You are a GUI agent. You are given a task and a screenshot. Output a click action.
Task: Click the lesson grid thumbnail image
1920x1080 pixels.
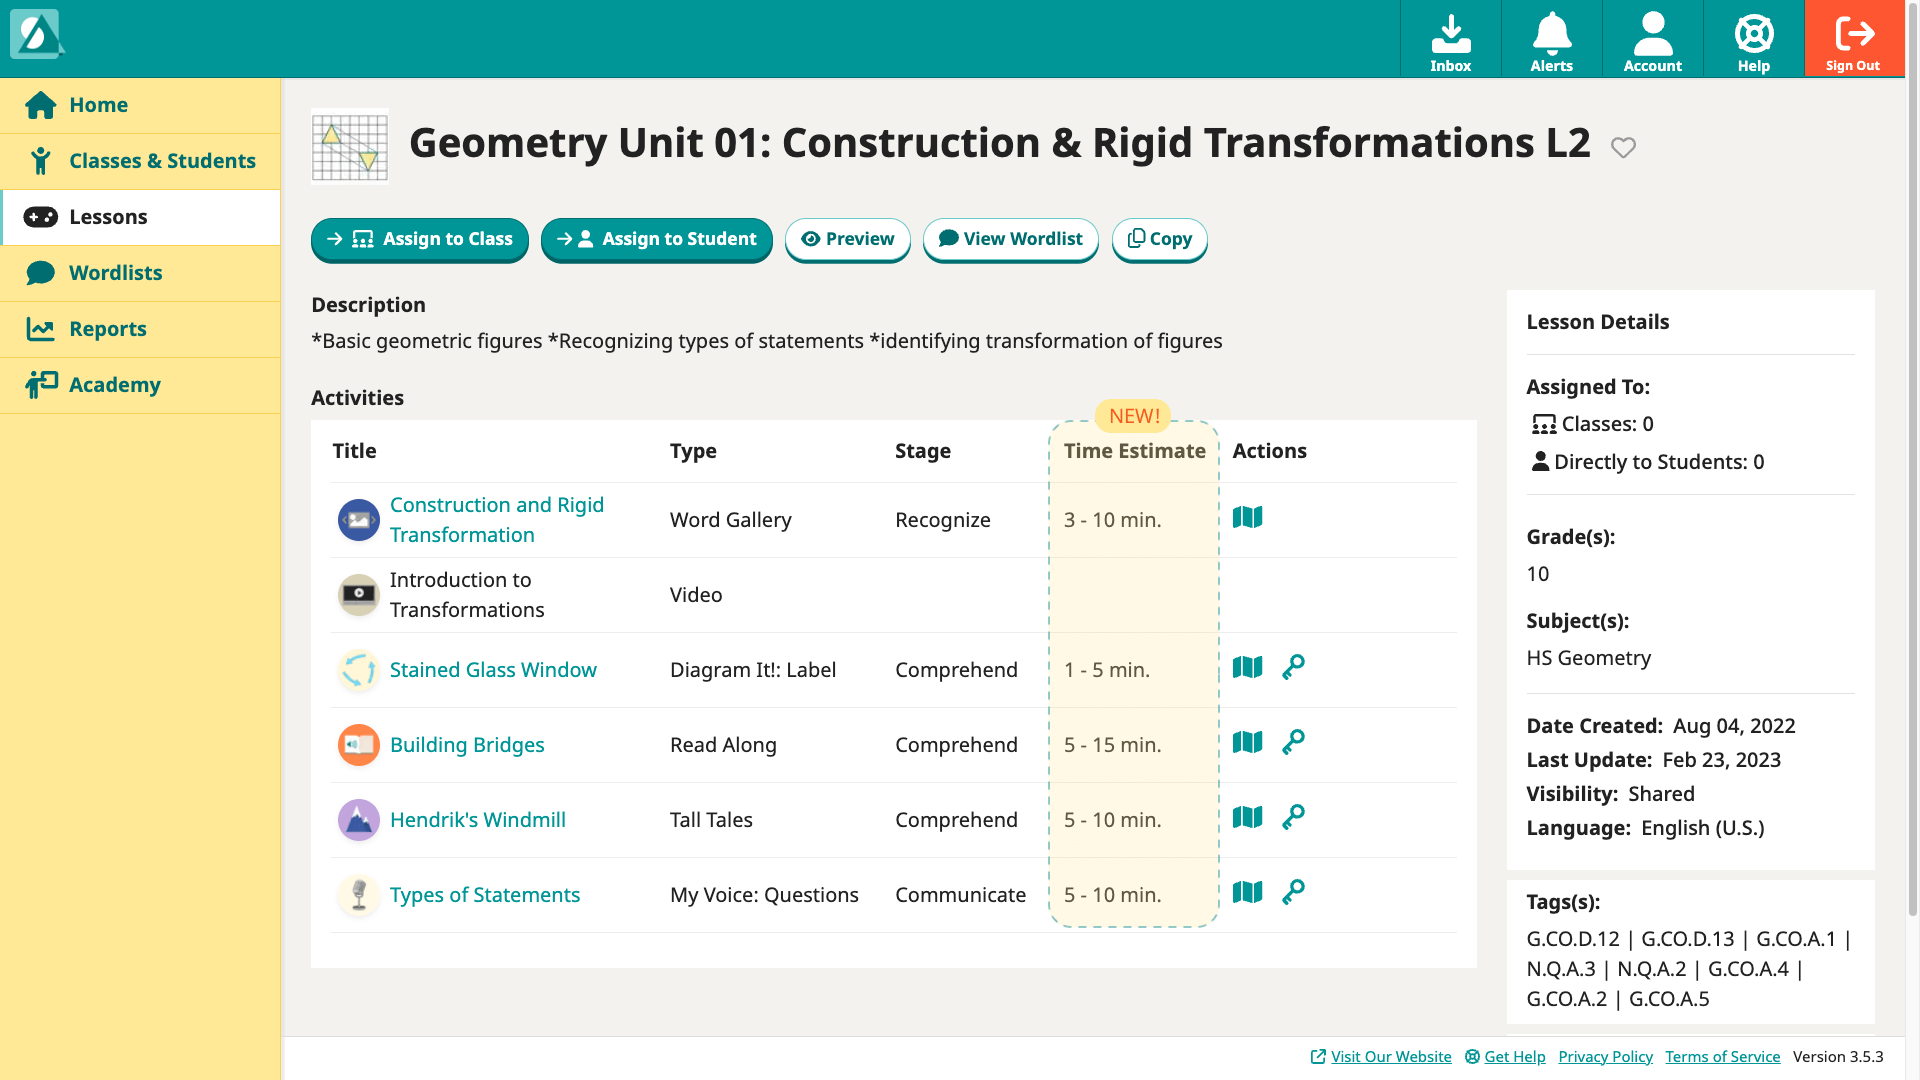coord(349,147)
